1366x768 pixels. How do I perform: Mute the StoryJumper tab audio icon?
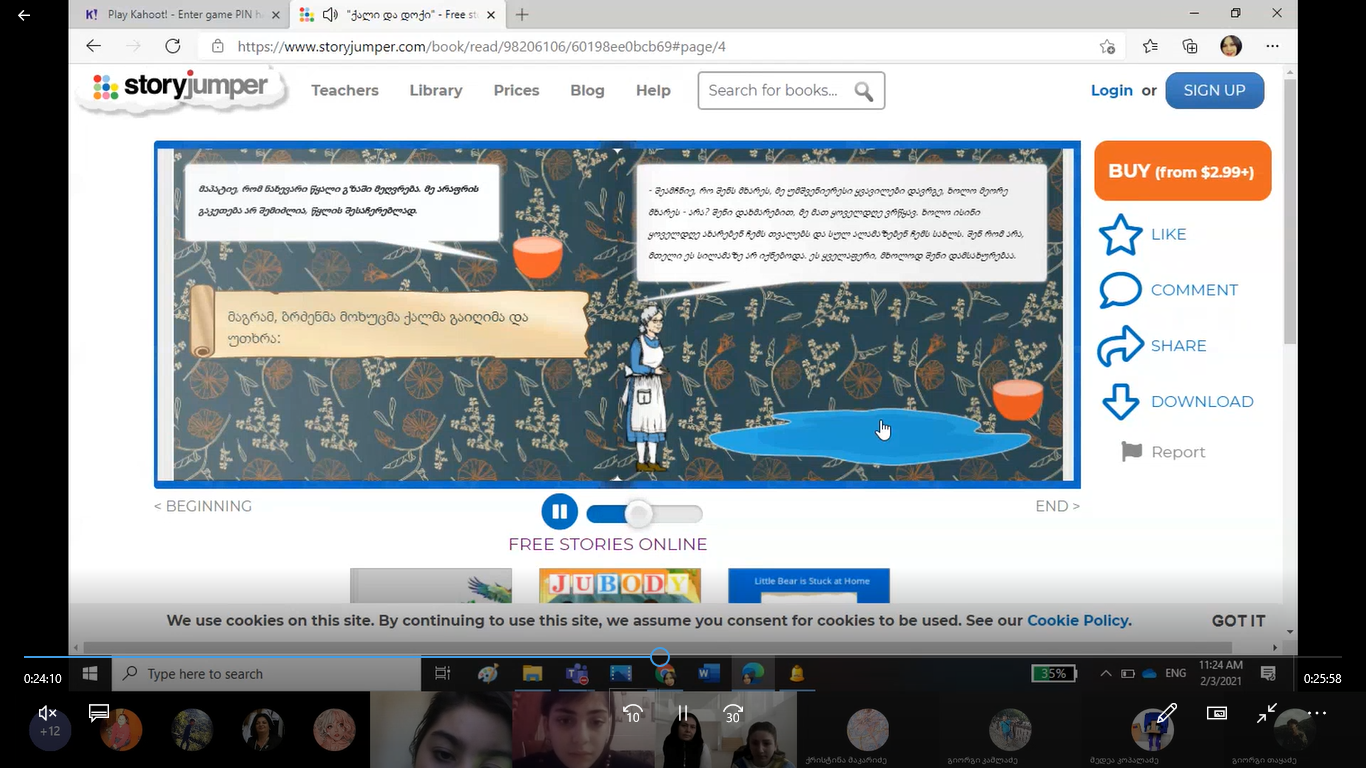(330, 15)
